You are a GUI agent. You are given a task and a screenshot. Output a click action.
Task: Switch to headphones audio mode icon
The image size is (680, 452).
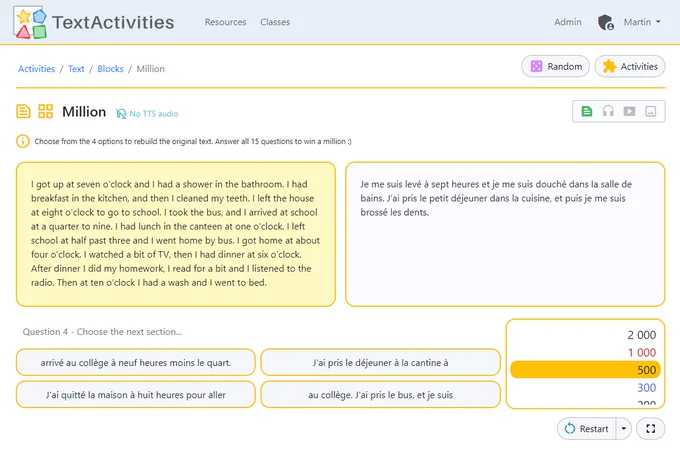point(608,111)
